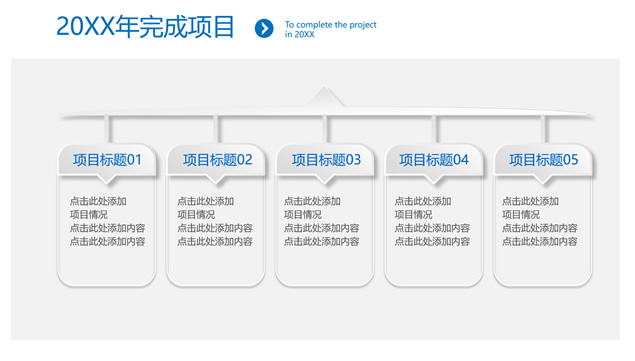Select the 项目标题03 header
The height and width of the screenshot is (361, 635).
point(326,160)
